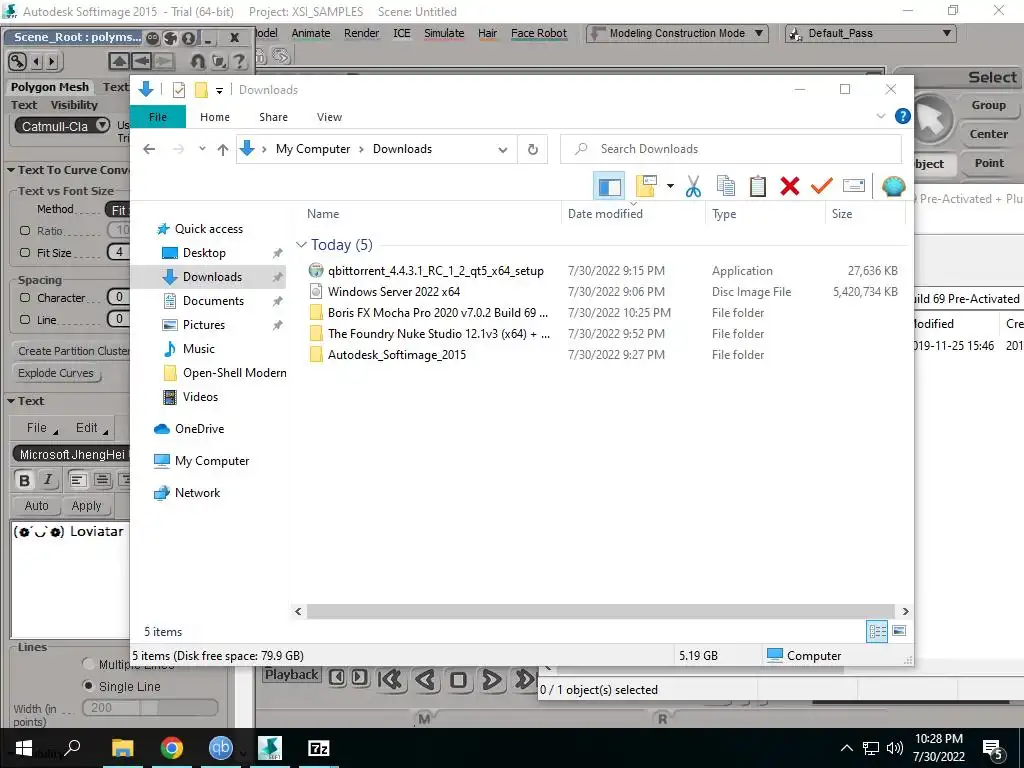
Task: Click the blue Explorer help icon
Action: (903, 116)
